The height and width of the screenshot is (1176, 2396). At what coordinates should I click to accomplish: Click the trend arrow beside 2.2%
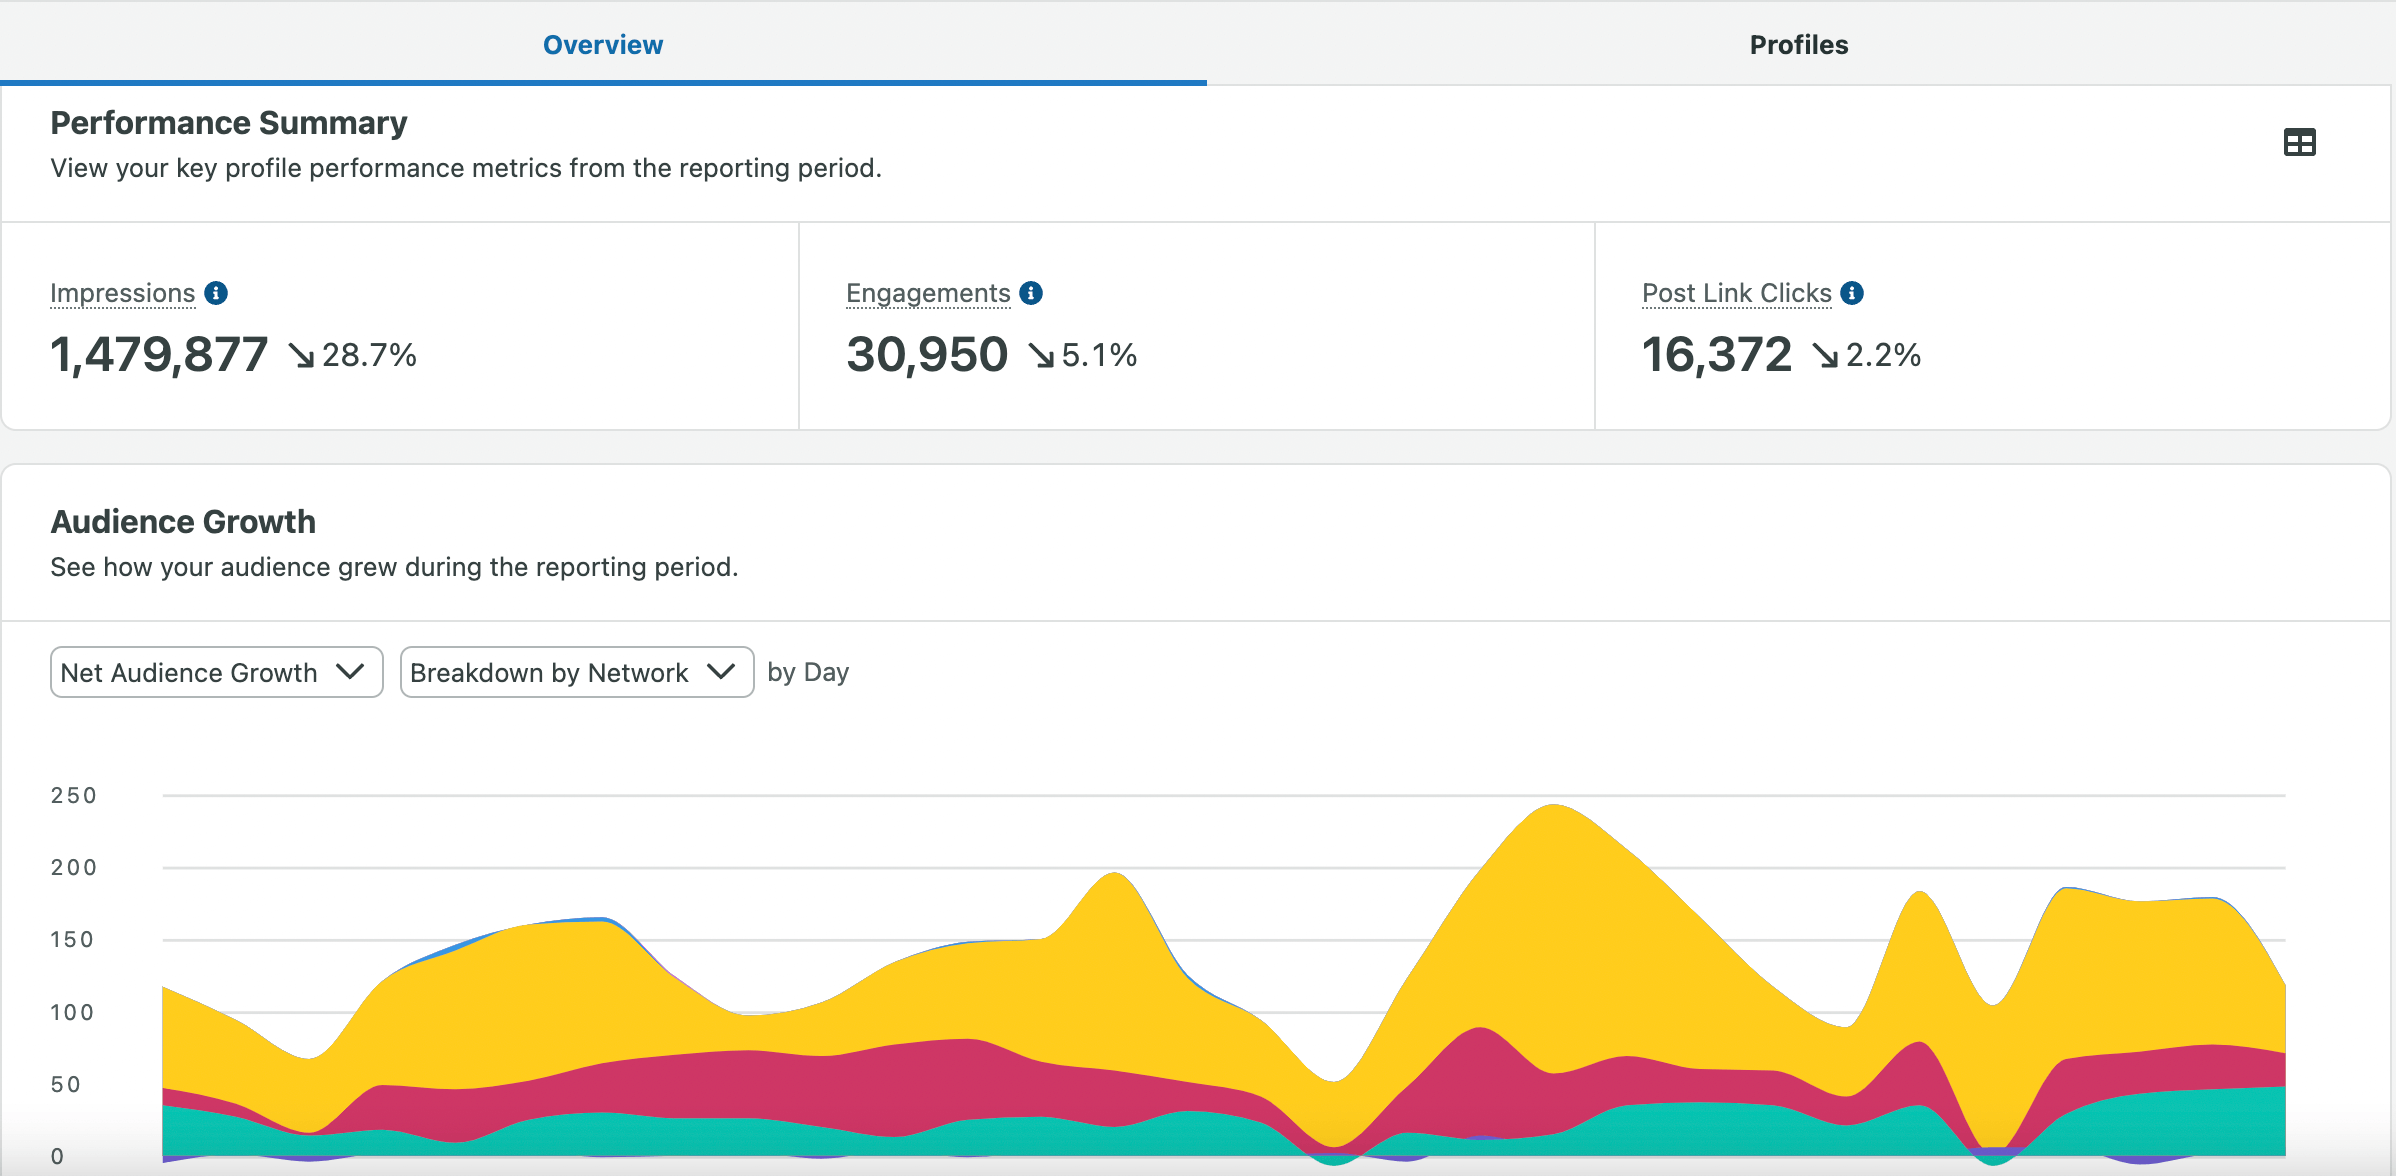pos(1826,356)
